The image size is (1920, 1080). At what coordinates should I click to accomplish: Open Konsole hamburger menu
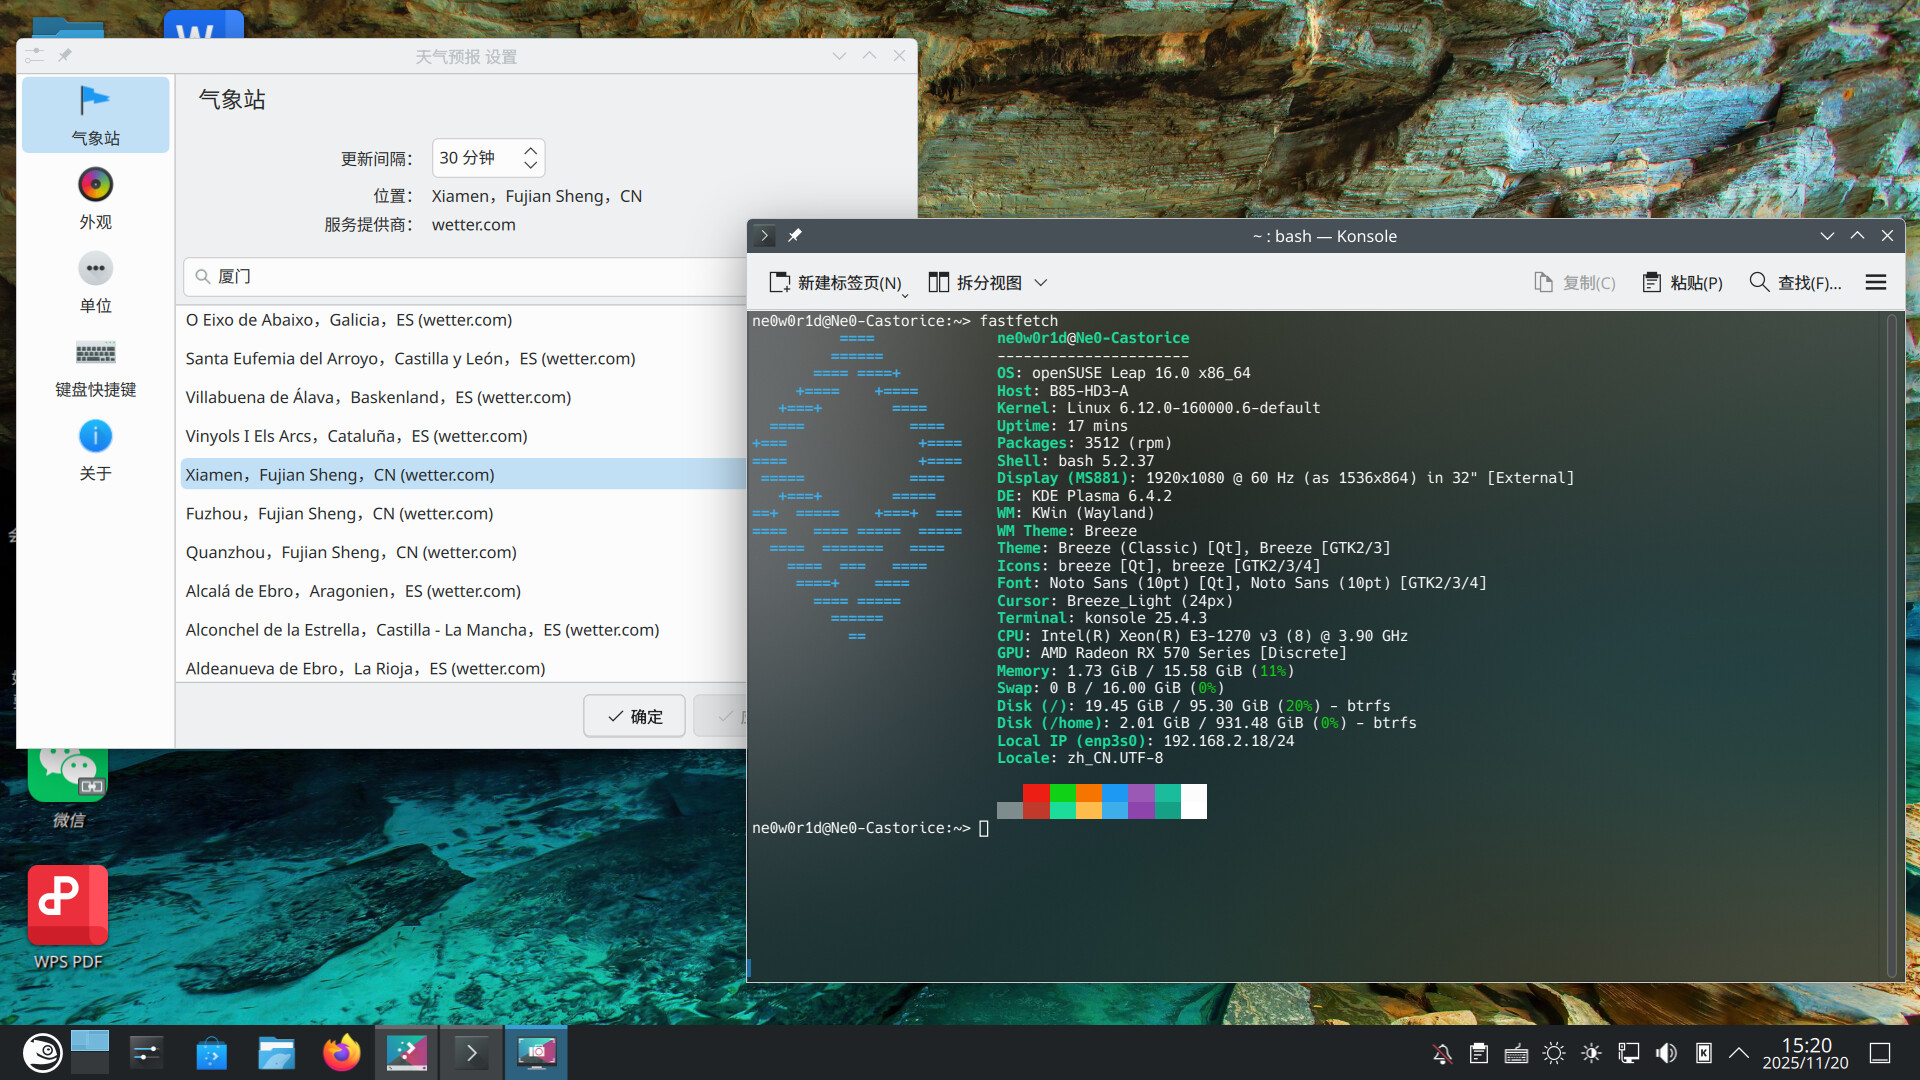click(x=1876, y=283)
